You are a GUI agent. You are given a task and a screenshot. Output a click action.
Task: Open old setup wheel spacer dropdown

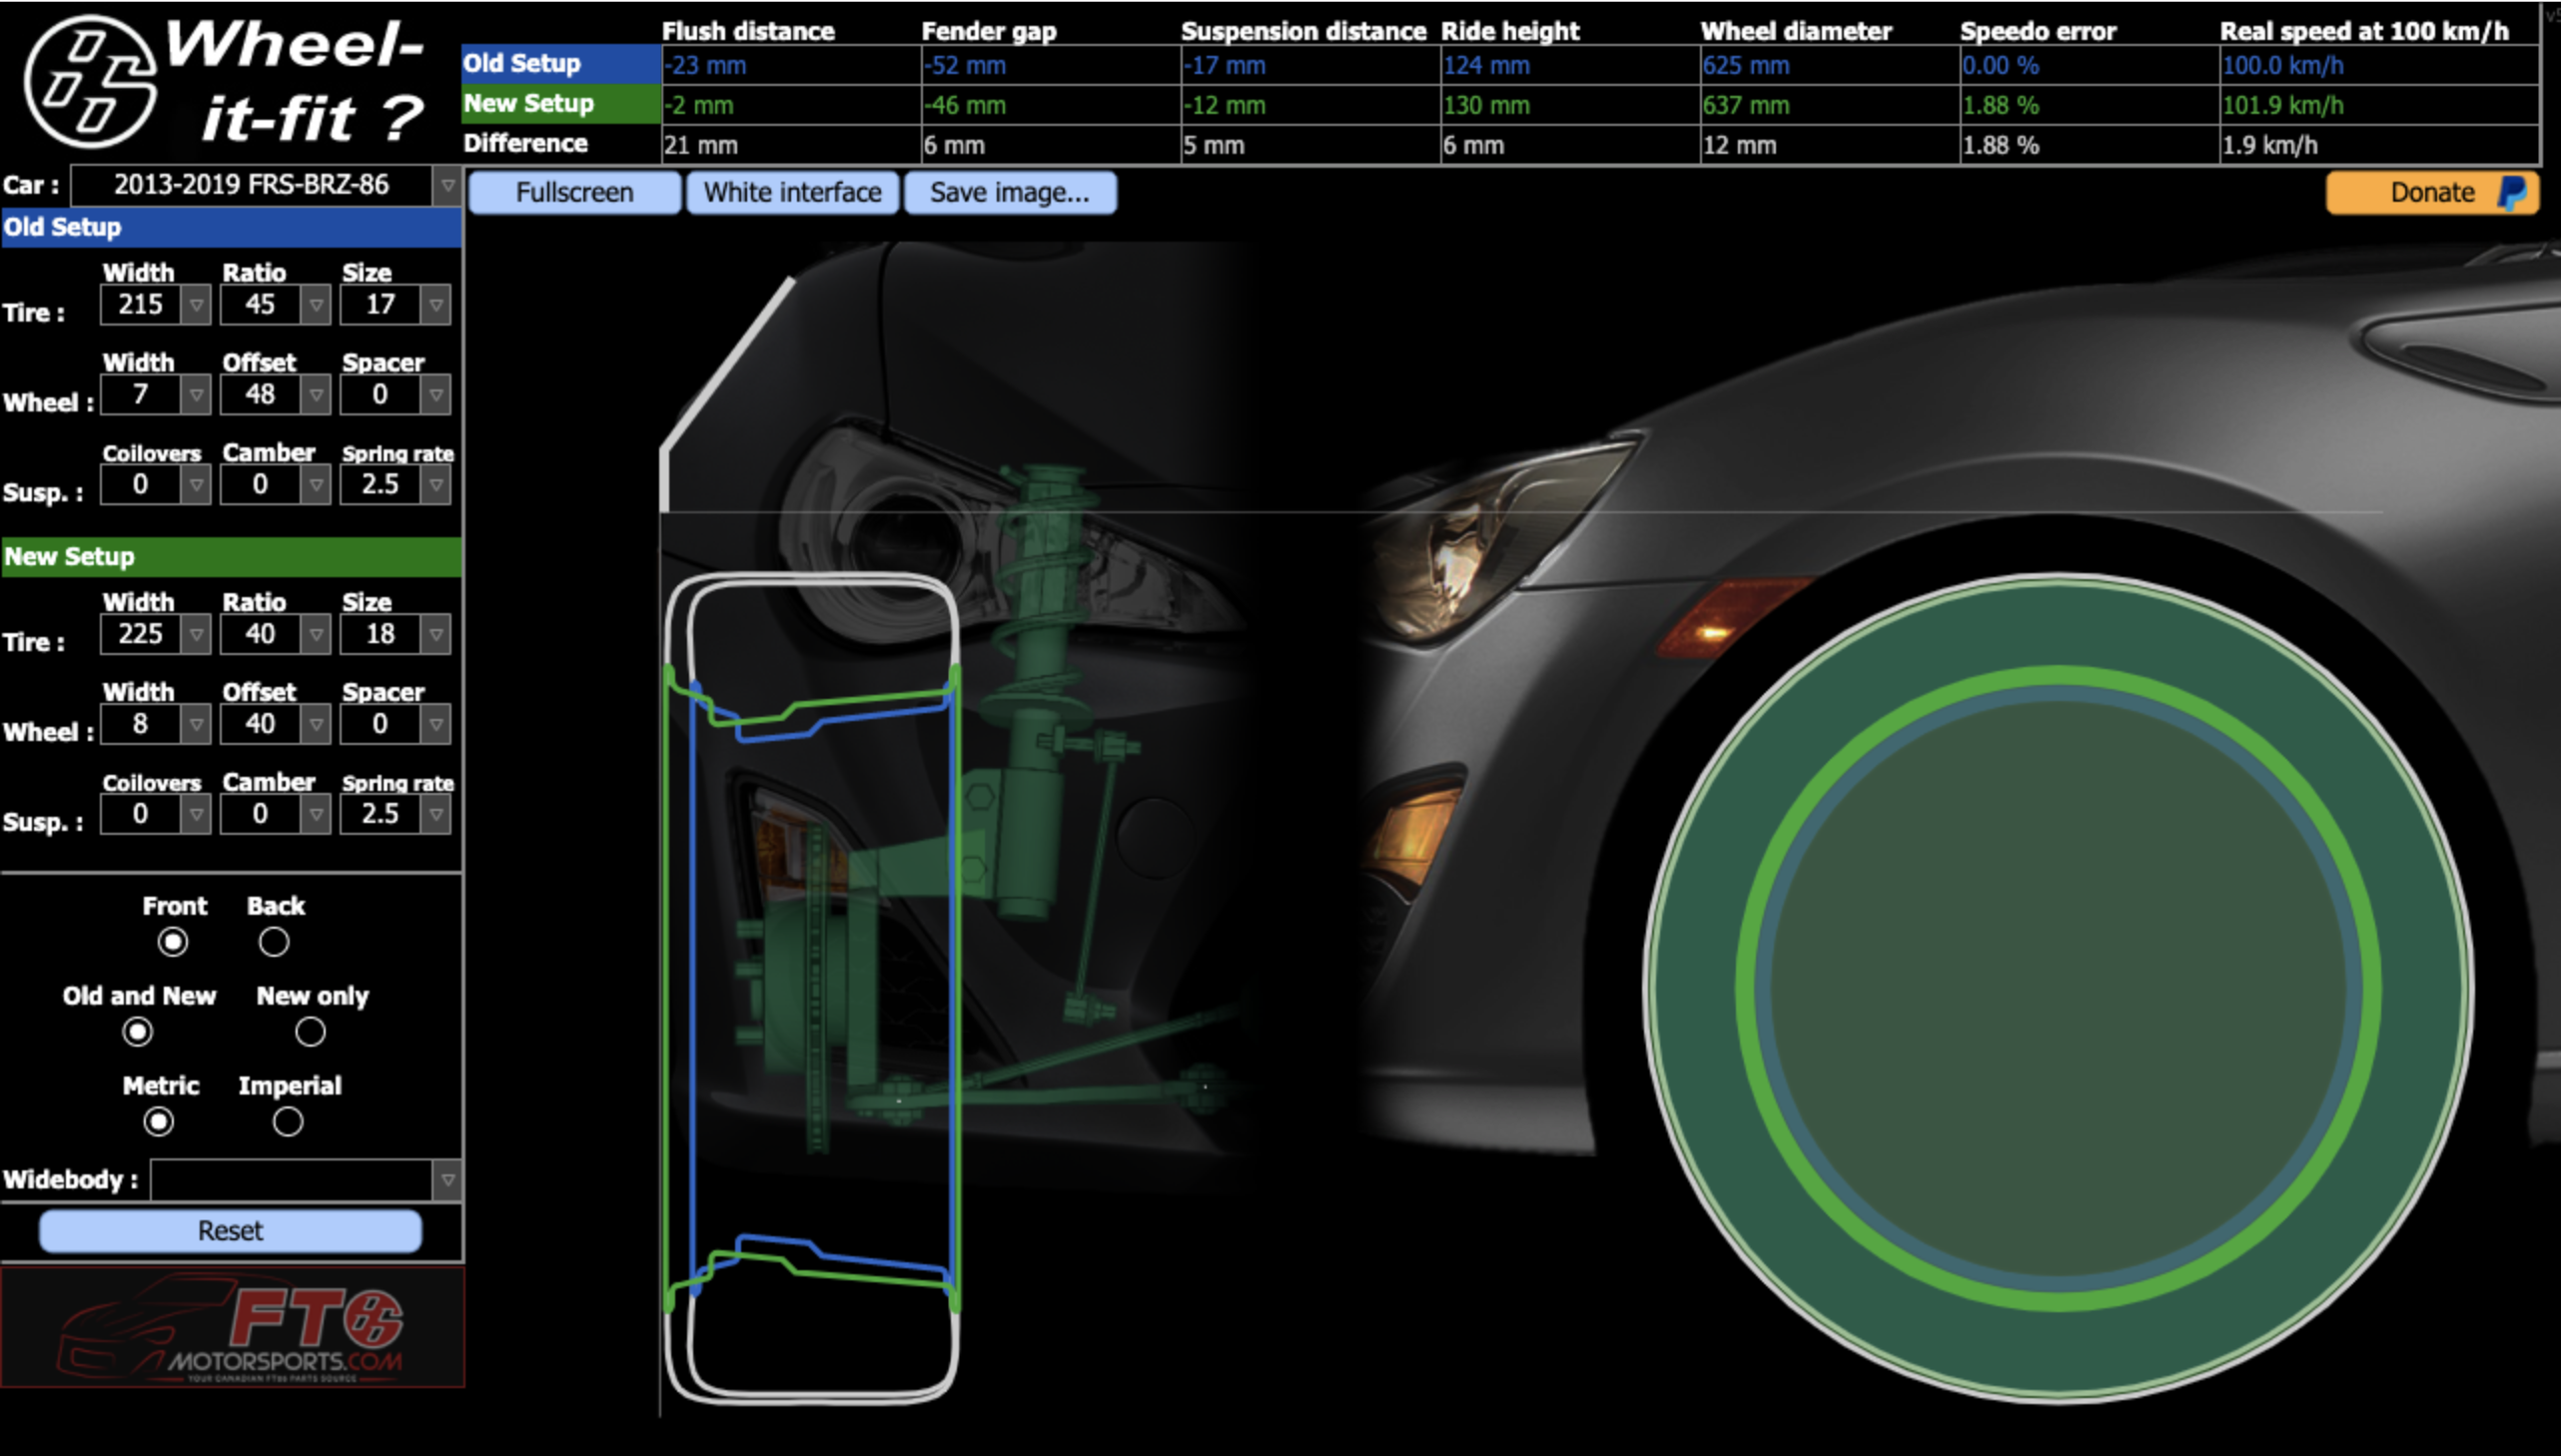[x=436, y=395]
